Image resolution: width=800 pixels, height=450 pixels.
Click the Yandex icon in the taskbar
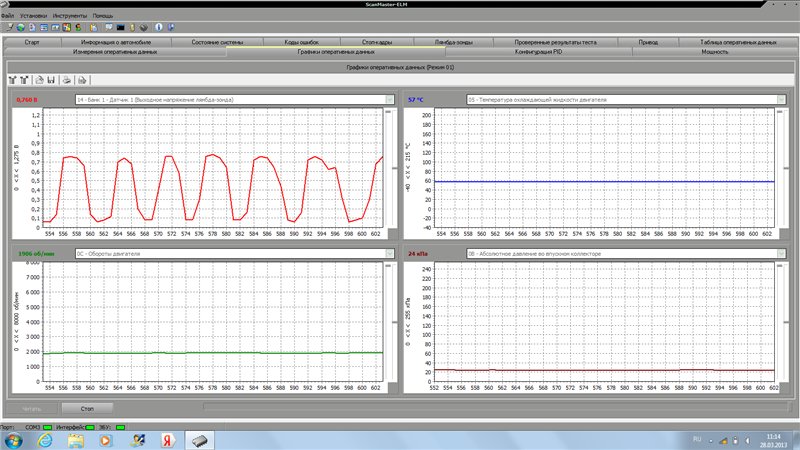(170, 440)
